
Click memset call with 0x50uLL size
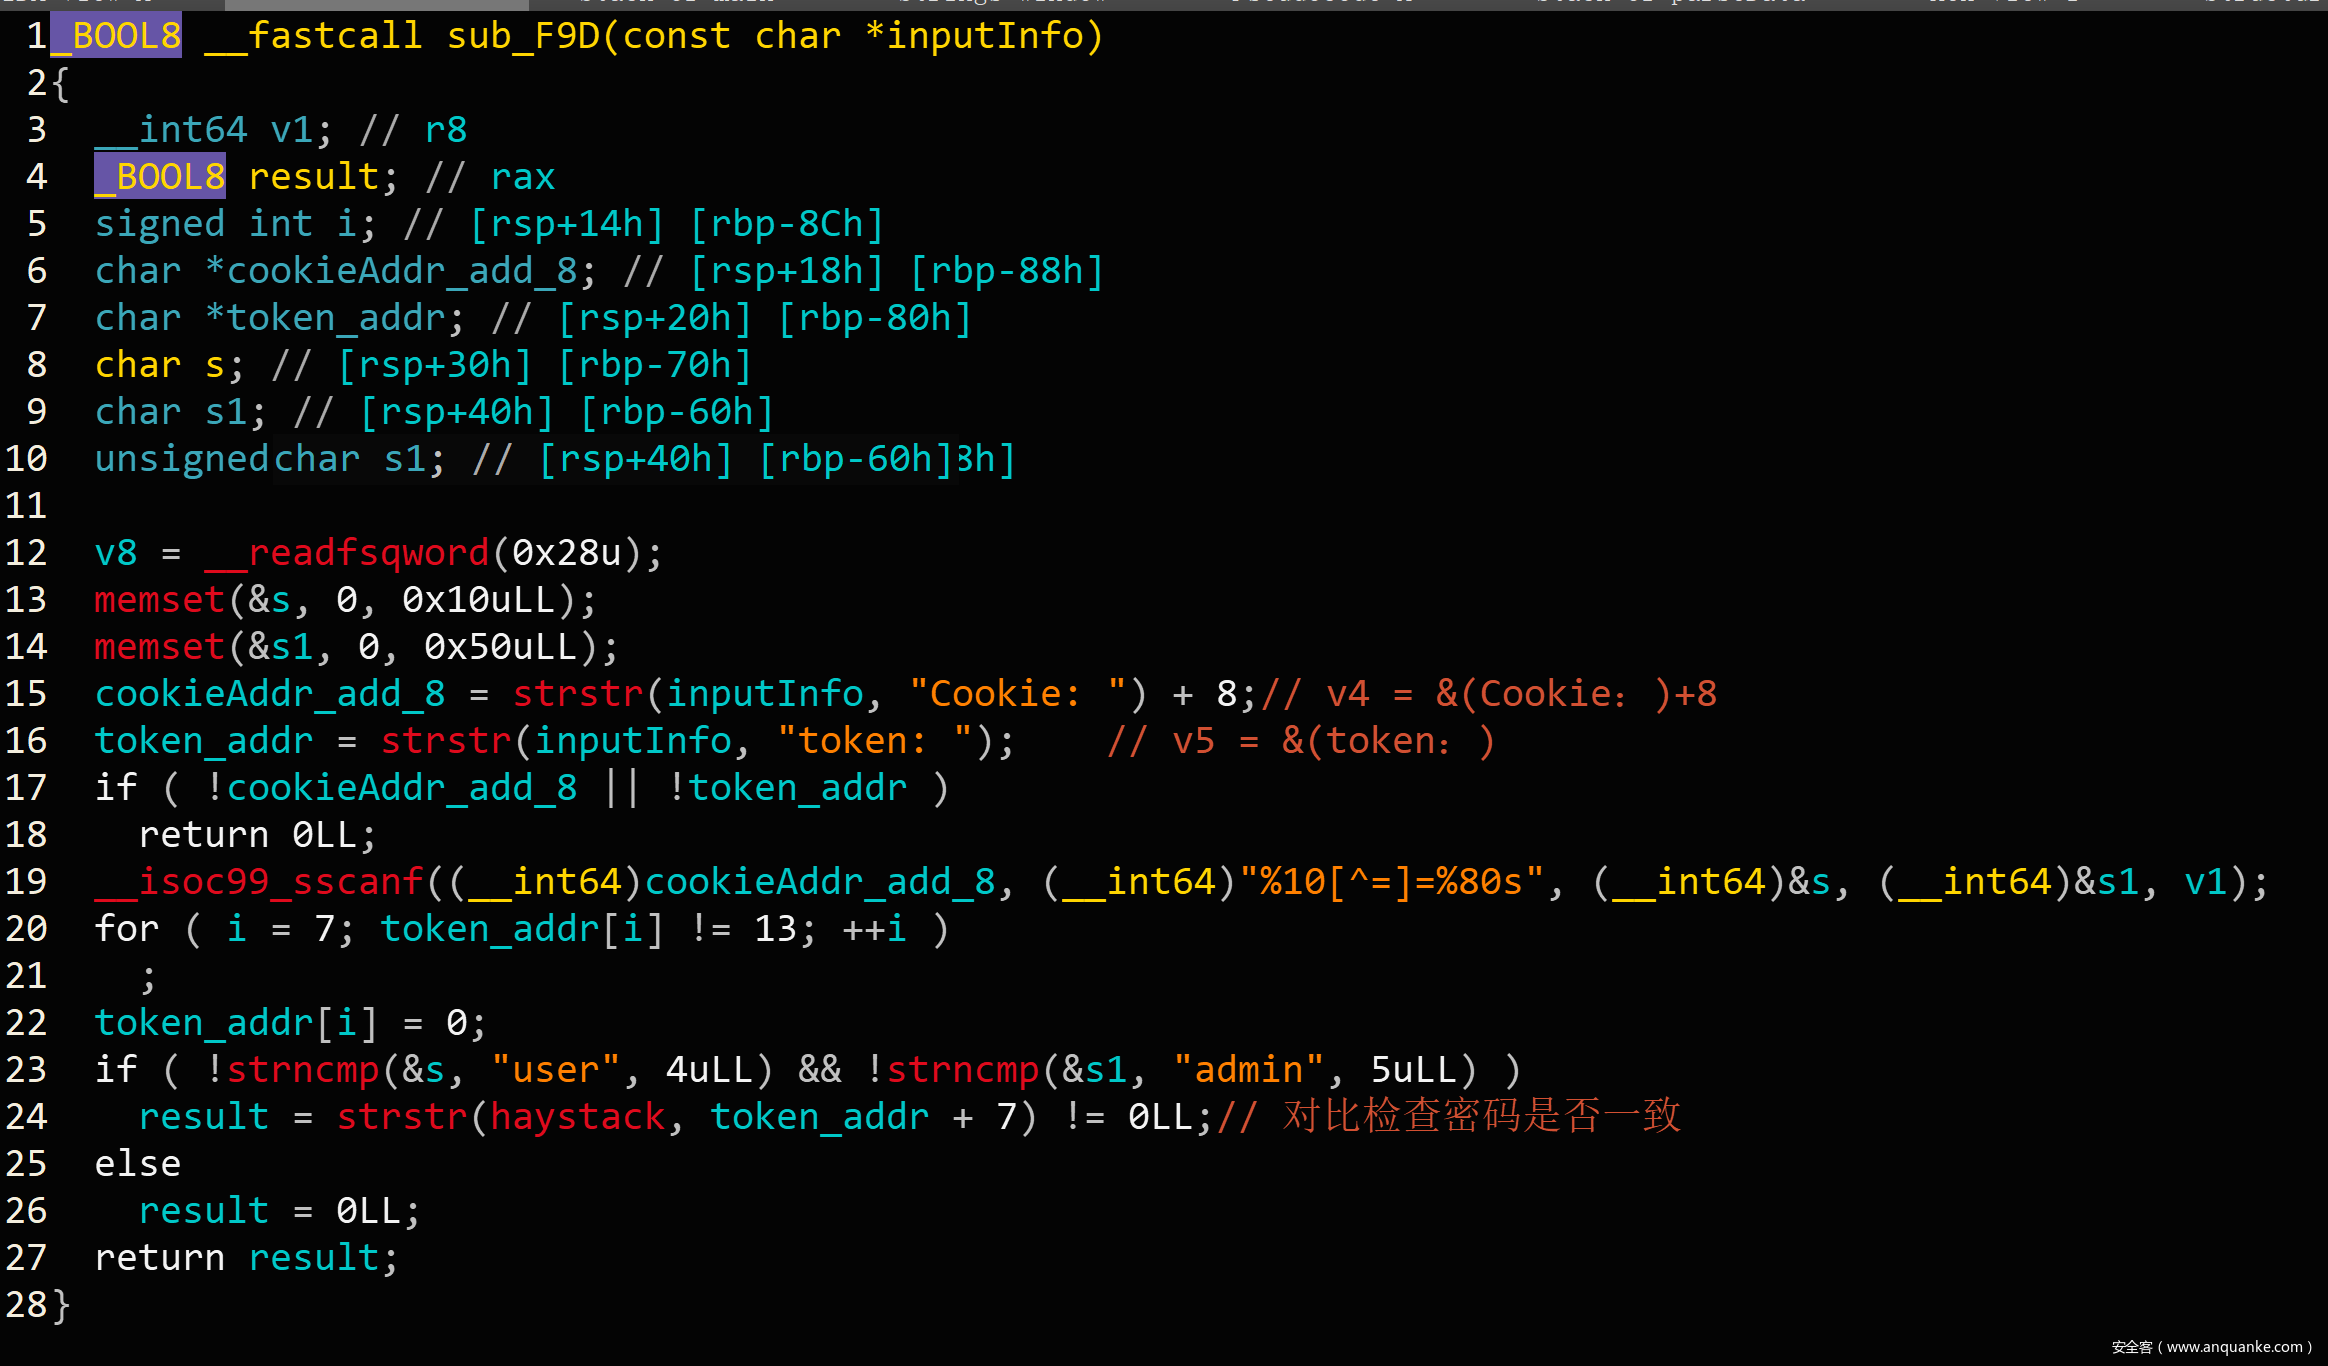[x=159, y=647]
